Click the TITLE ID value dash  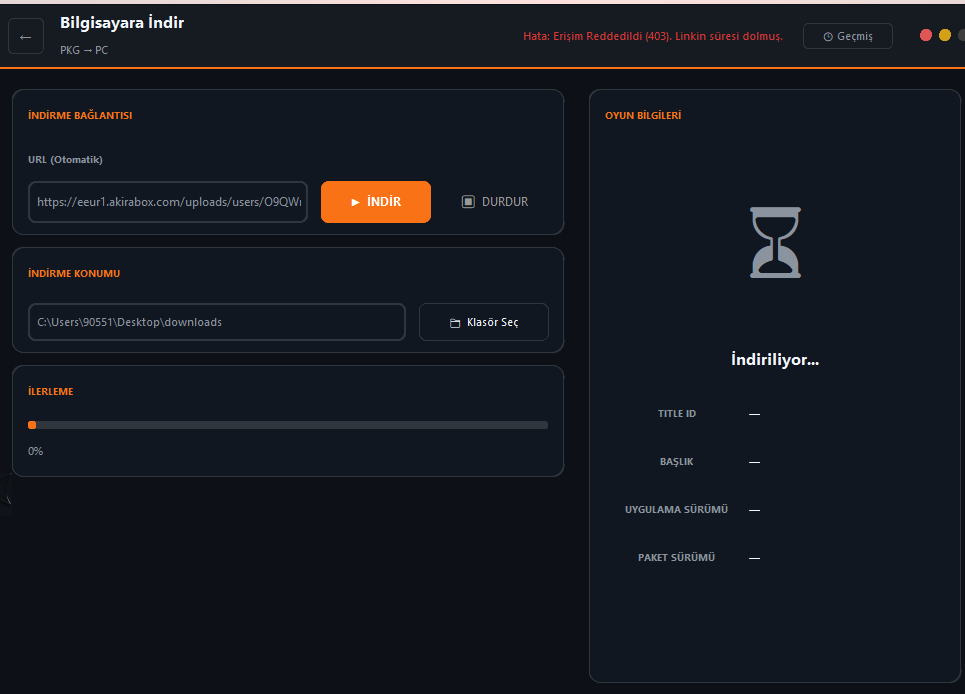pyautogui.click(x=755, y=414)
